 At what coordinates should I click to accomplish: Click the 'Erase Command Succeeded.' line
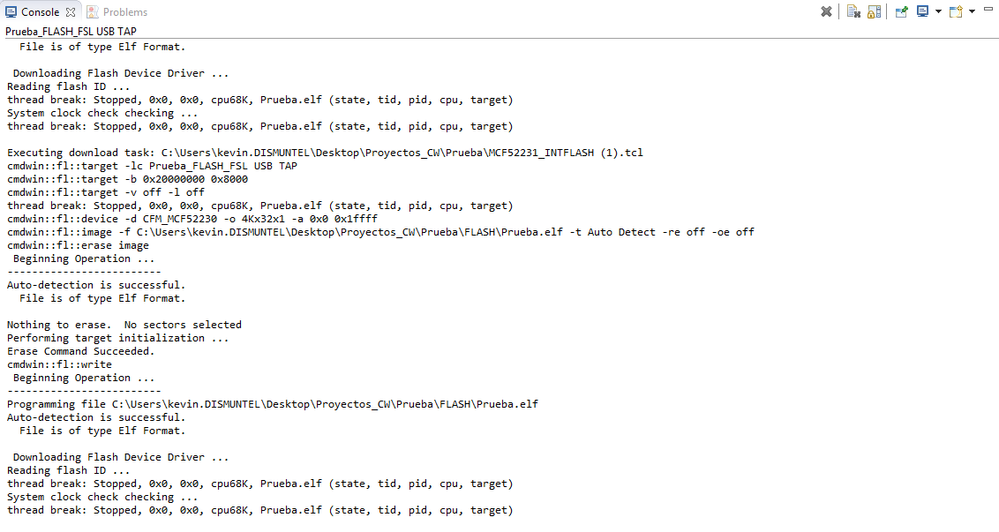click(x=81, y=351)
